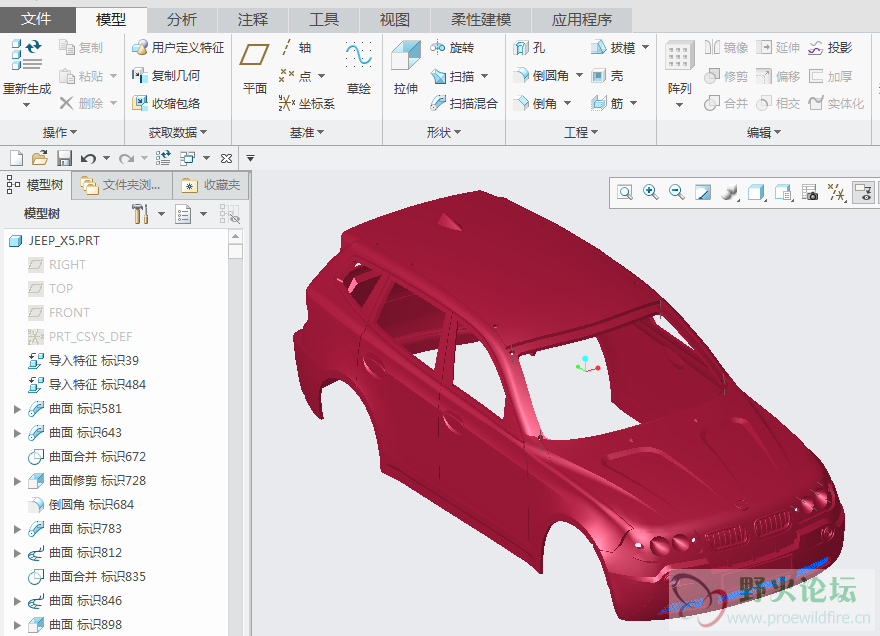Create a new file from quick access toolbar
This screenshot has width=880, height=636.
tap(16, 158)
